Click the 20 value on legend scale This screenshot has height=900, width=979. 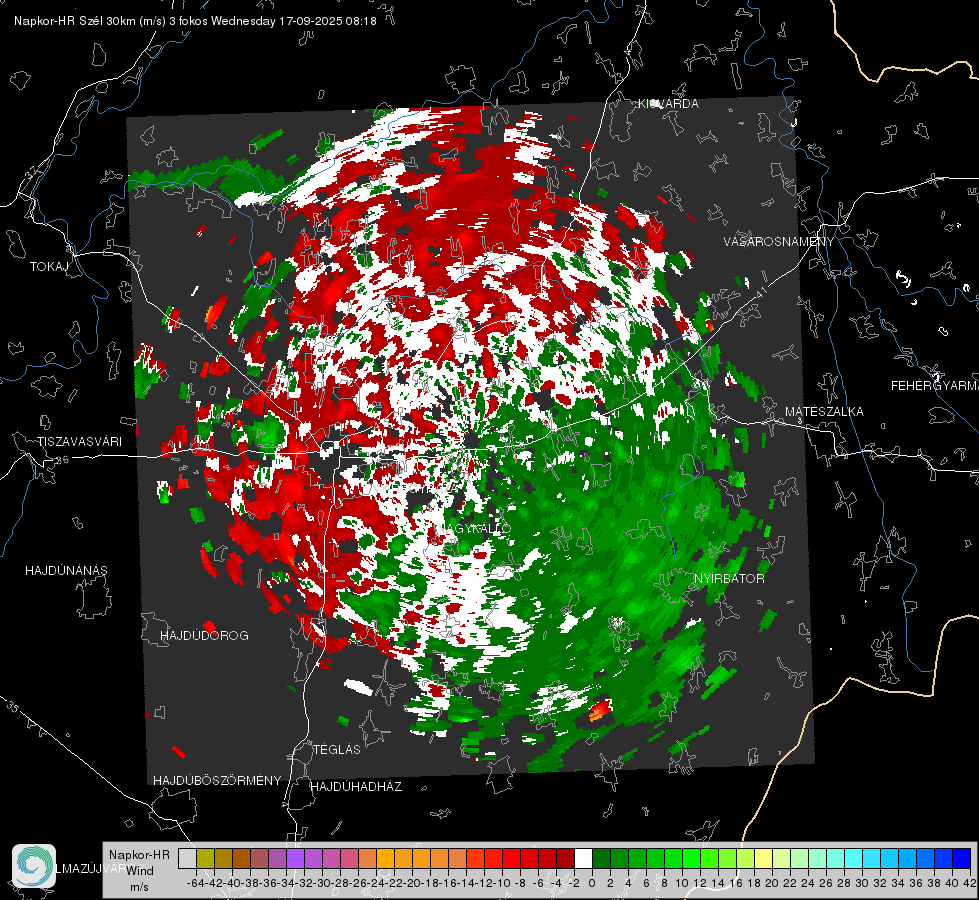[772, 883]
